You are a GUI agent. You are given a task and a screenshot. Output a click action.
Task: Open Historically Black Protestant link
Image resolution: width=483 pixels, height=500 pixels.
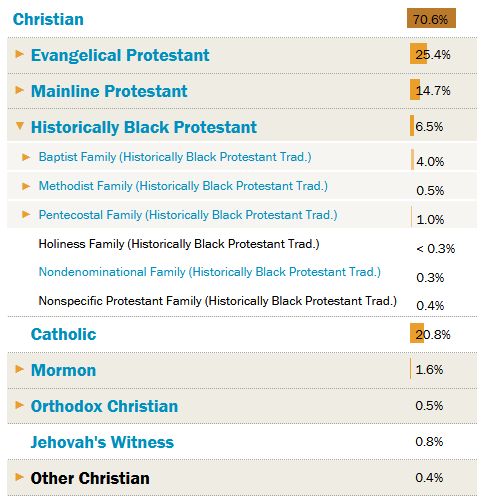tap(144, 127)
